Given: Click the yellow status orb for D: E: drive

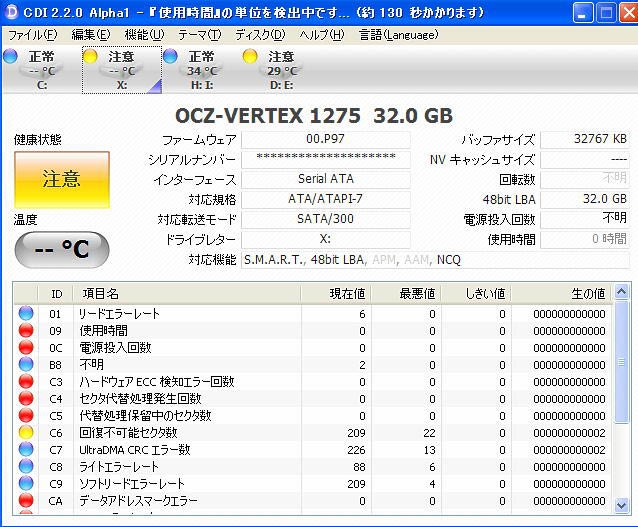Looking at the screenshot, I should [x=250, y=56].
